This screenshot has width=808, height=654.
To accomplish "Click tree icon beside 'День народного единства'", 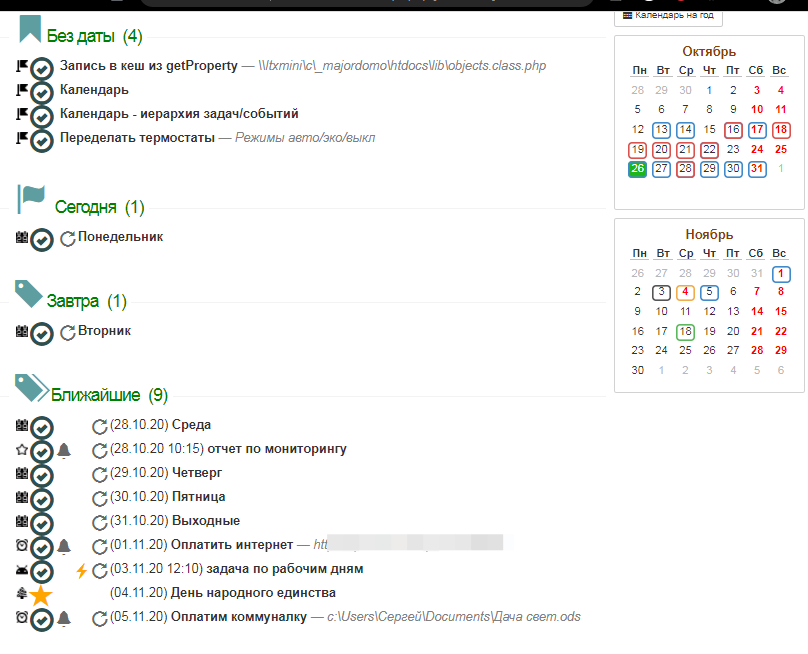I will tap(22, 593).
